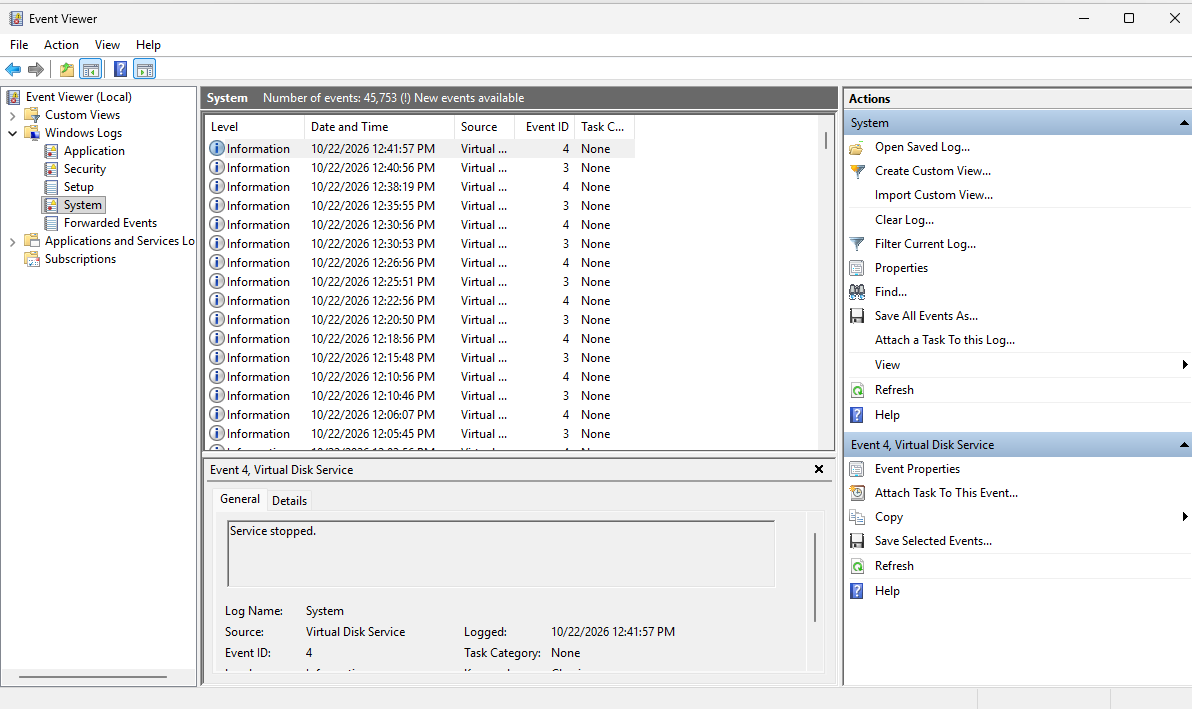Click Attach a Task To this Log...
1192x709 pixels.
pyautogui.click(x=944, y=340)
